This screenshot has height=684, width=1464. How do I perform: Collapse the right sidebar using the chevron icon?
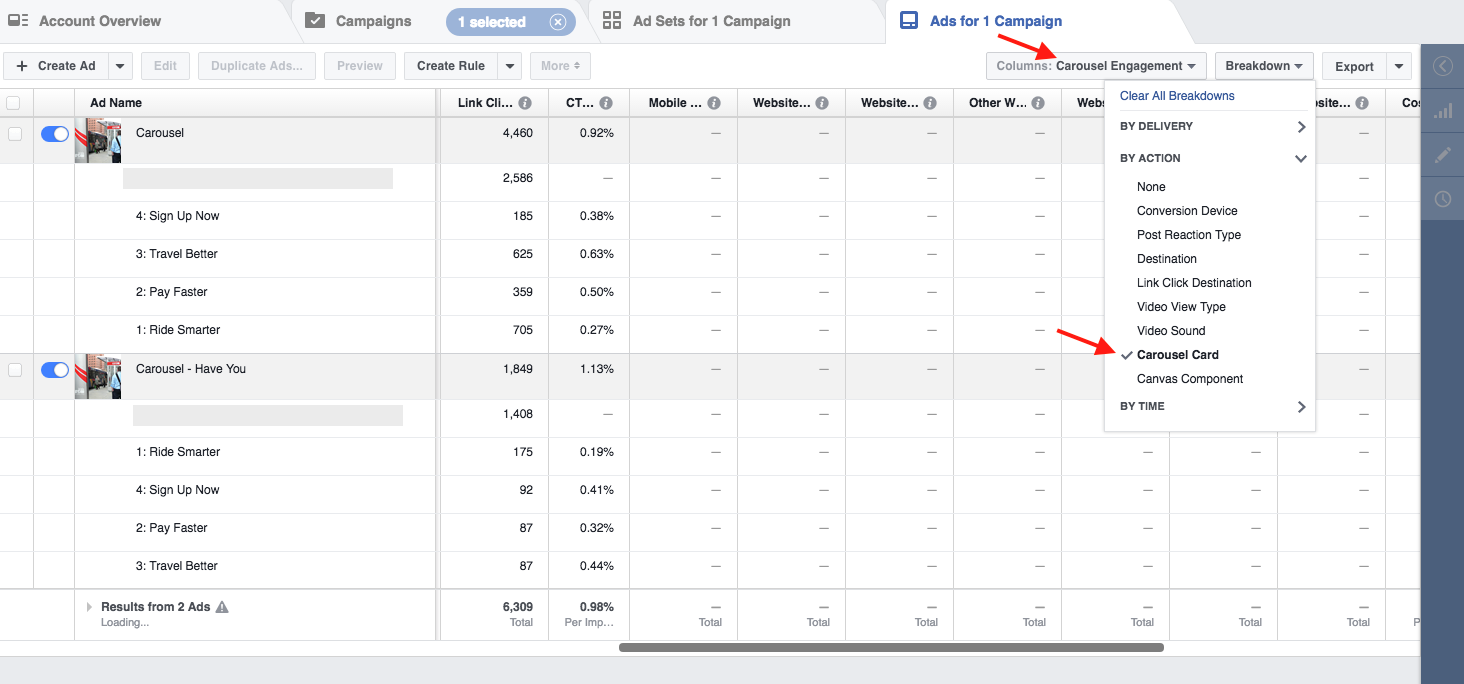coord(1443,65)
